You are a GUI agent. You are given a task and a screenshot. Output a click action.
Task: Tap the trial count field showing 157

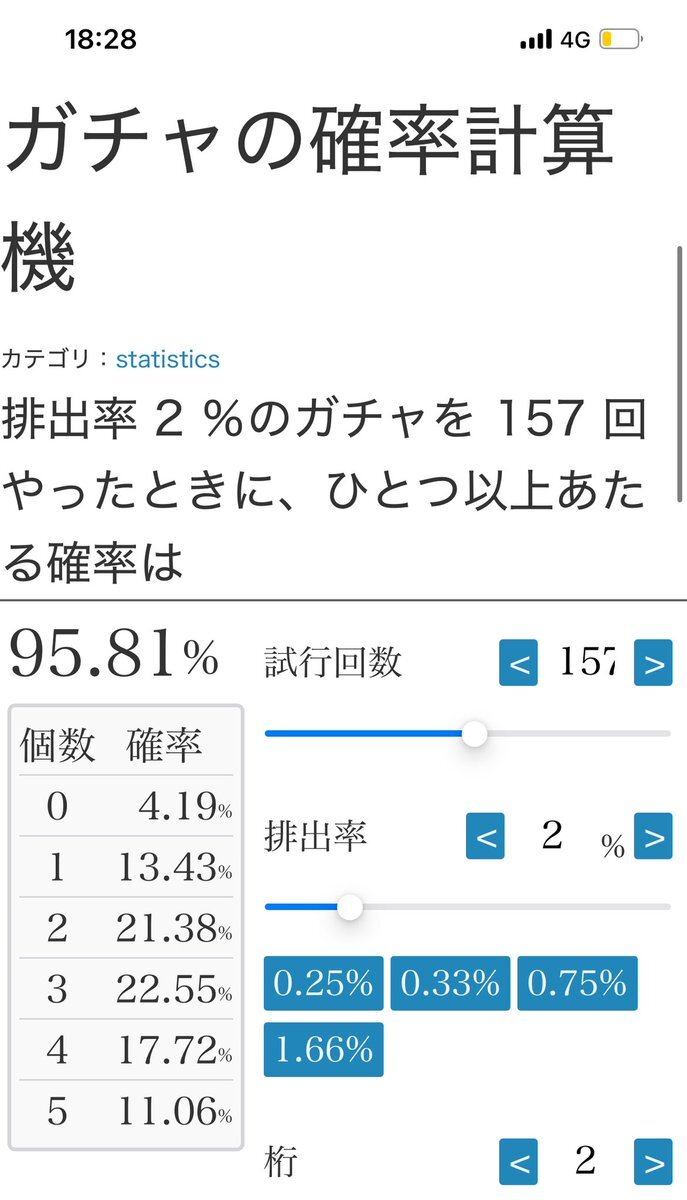(x=586, y=663)
